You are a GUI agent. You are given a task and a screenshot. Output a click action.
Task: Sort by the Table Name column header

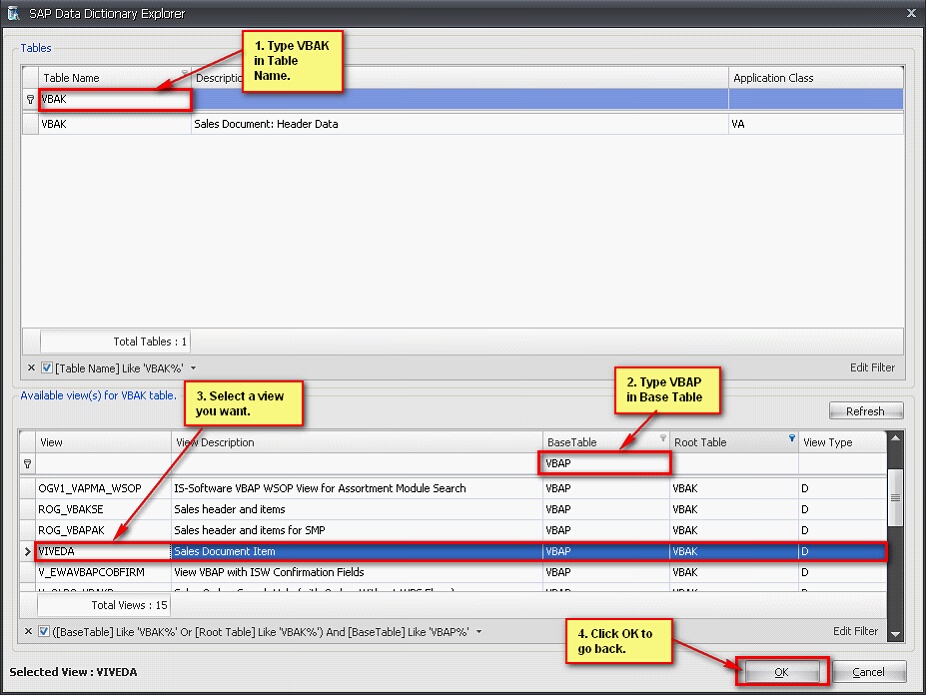(x=115, y=77)
